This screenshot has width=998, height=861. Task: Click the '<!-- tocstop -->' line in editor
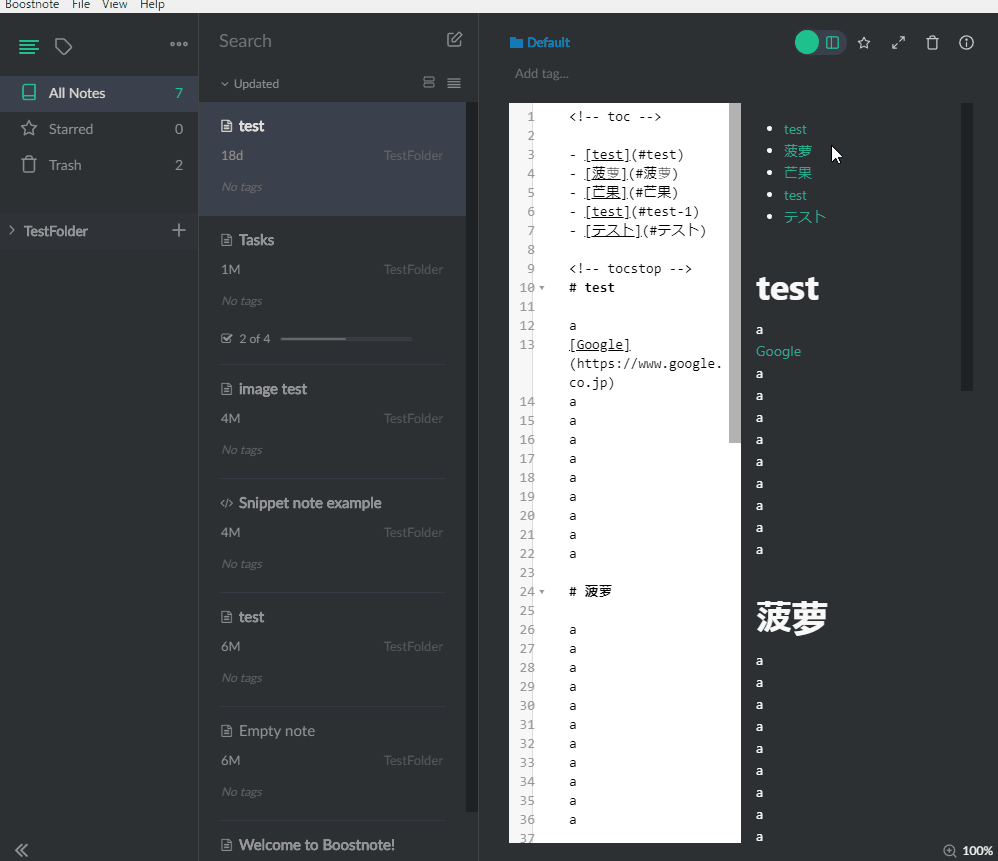click(630, 269)
